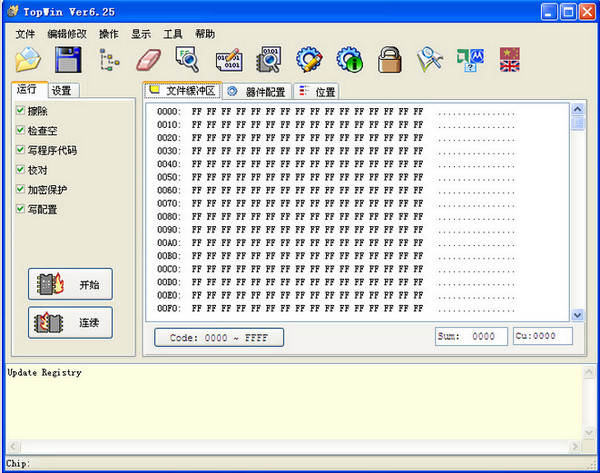
Task: Save buffer using floppy disk icon
Action: 68,59
